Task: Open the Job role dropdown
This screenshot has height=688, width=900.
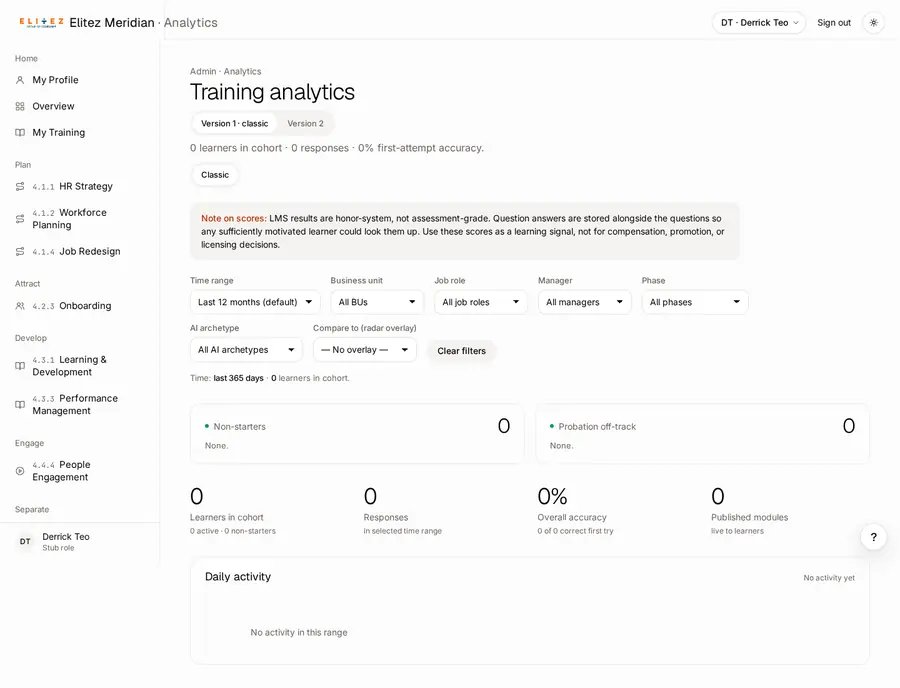Action: (480, 302)
